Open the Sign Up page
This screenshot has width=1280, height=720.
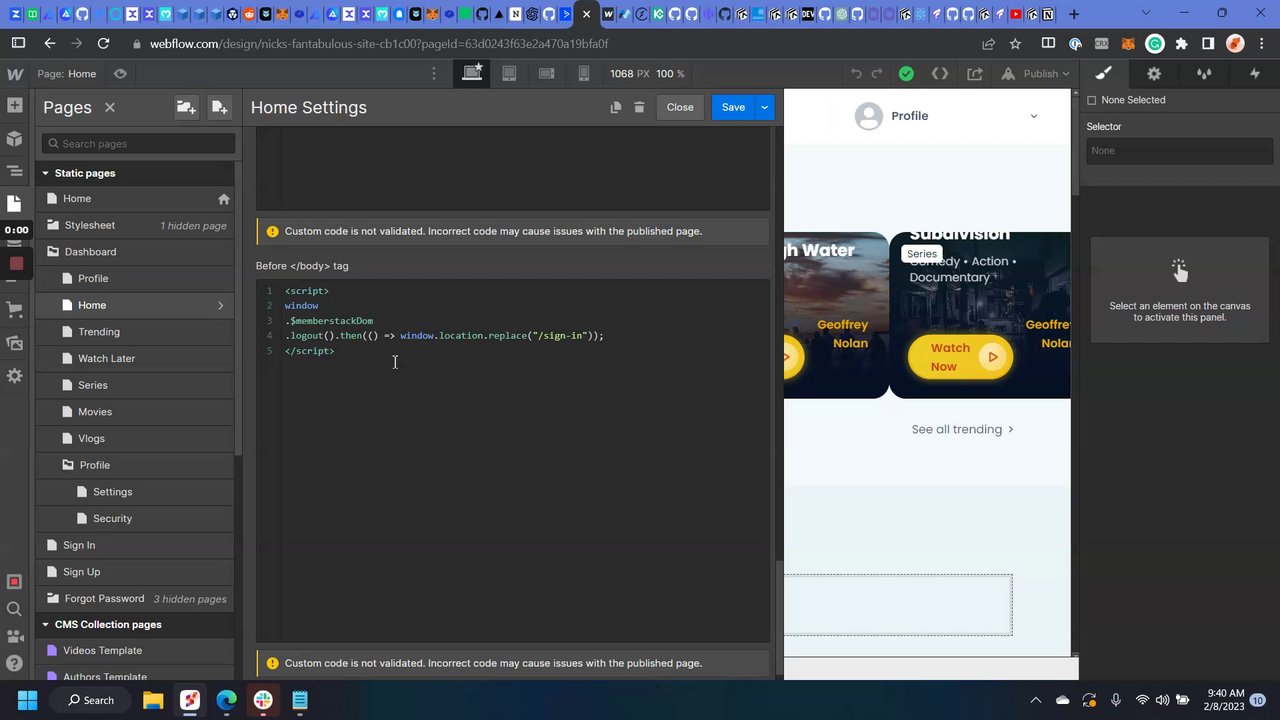136,572
